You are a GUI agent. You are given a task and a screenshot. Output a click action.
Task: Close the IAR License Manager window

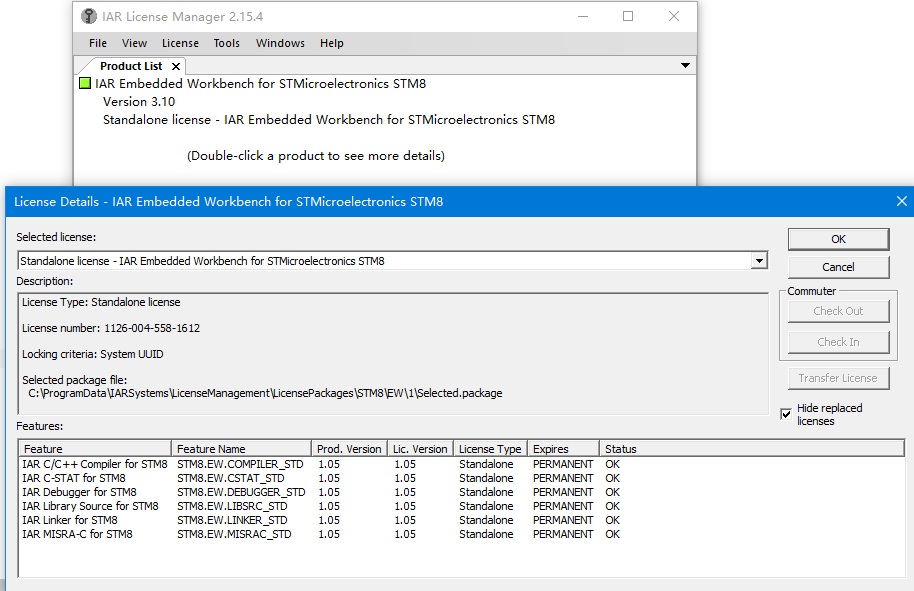tap(674, 16)
